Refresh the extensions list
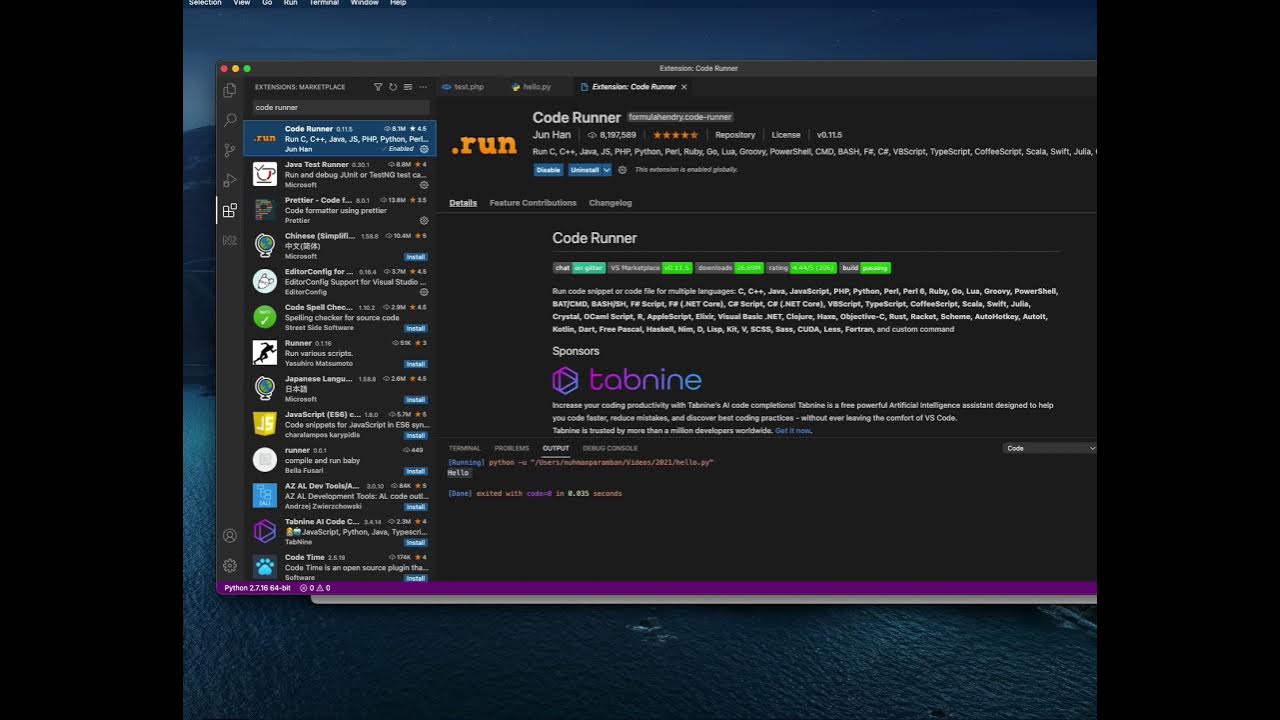This screenshot has height=720, width=1280. tap(393, 87)
